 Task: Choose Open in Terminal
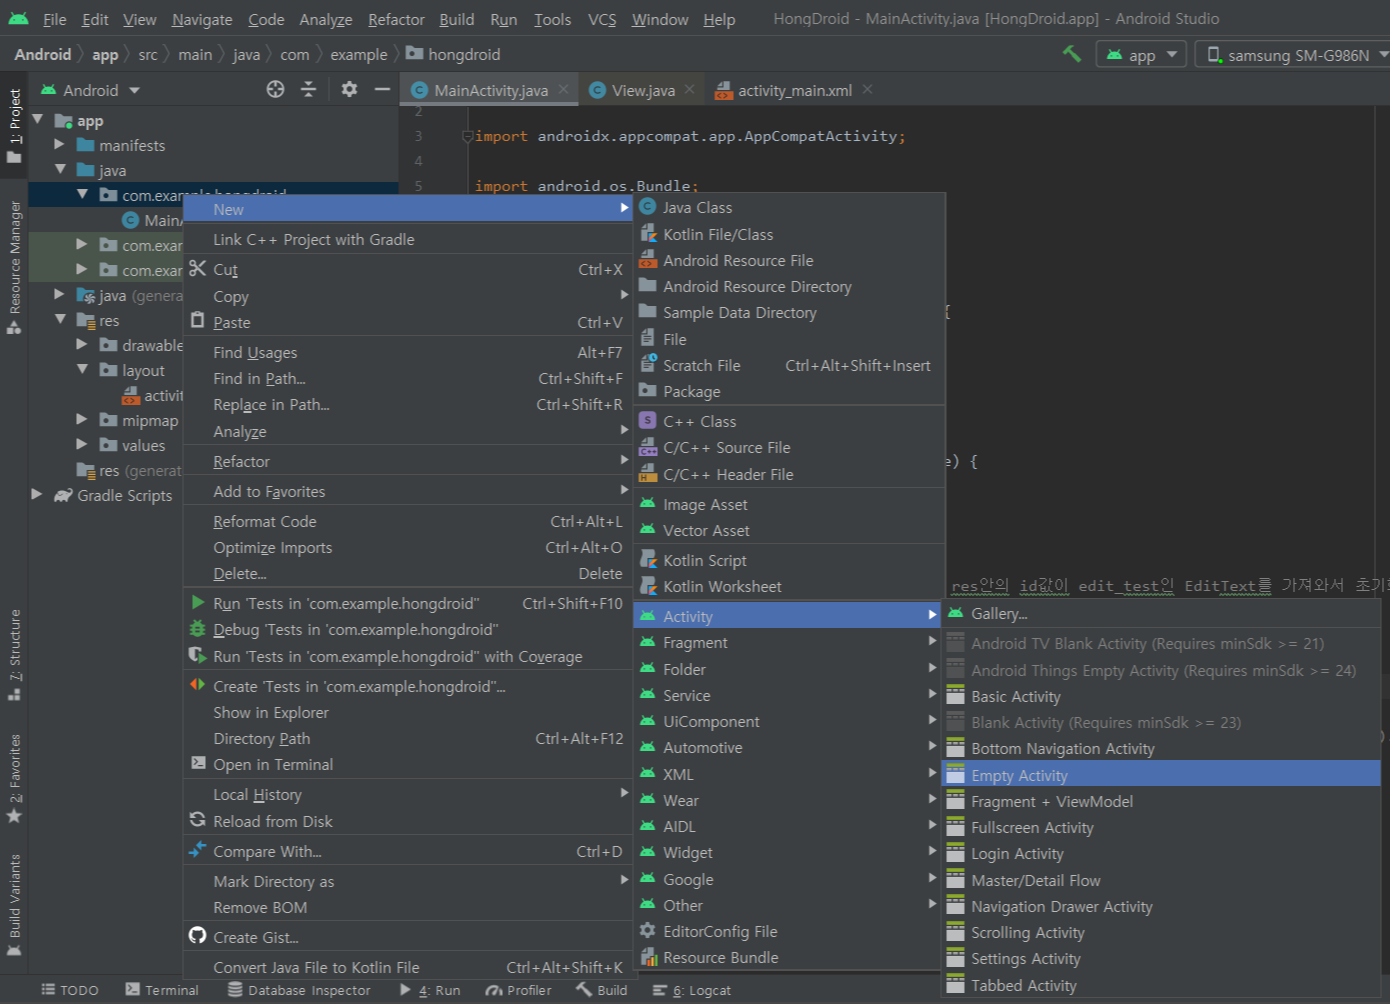coord(408,764)
